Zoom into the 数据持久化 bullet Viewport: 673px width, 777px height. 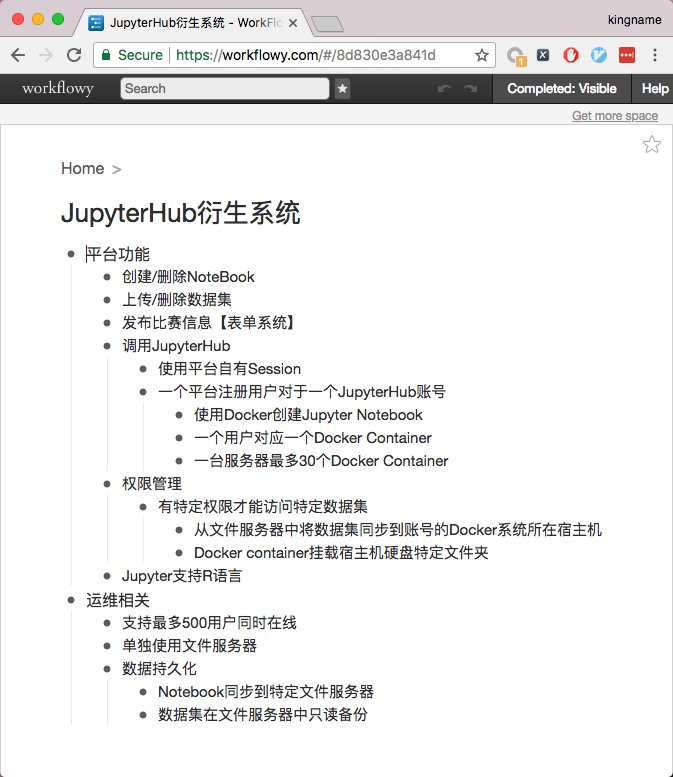click(x=107, y=669)
